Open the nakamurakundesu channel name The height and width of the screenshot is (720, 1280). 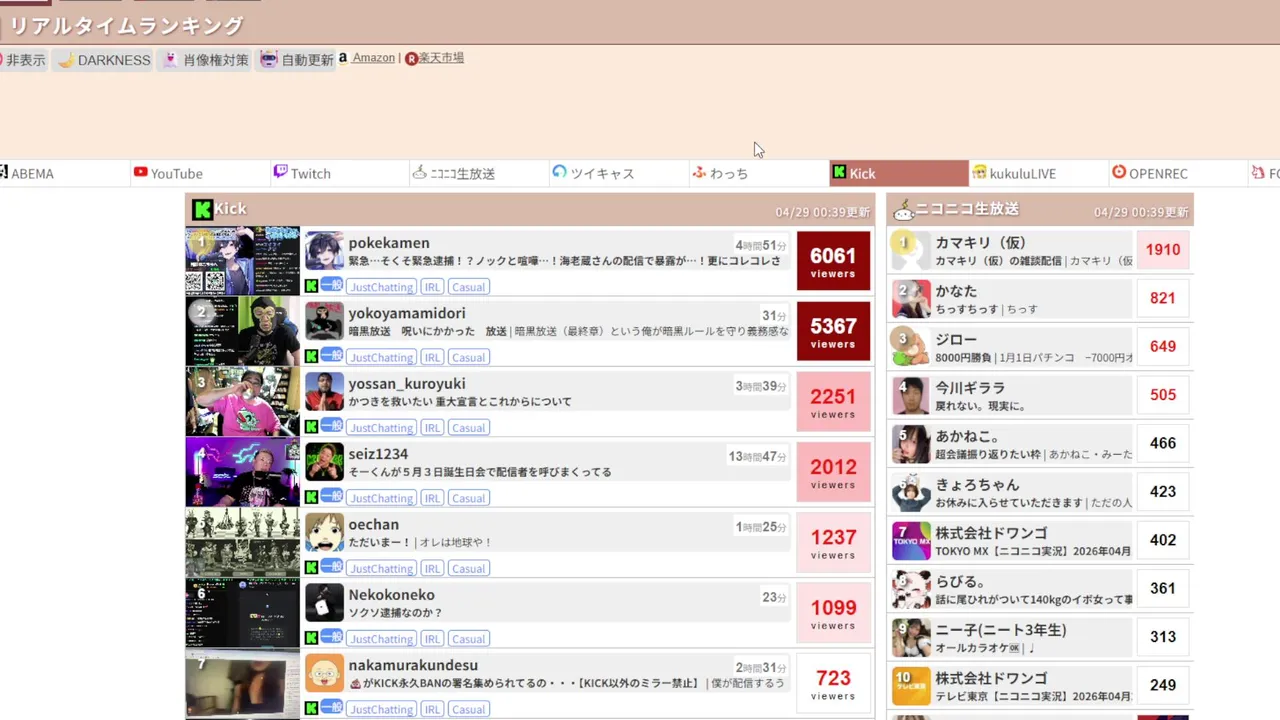tap(413, 665)
